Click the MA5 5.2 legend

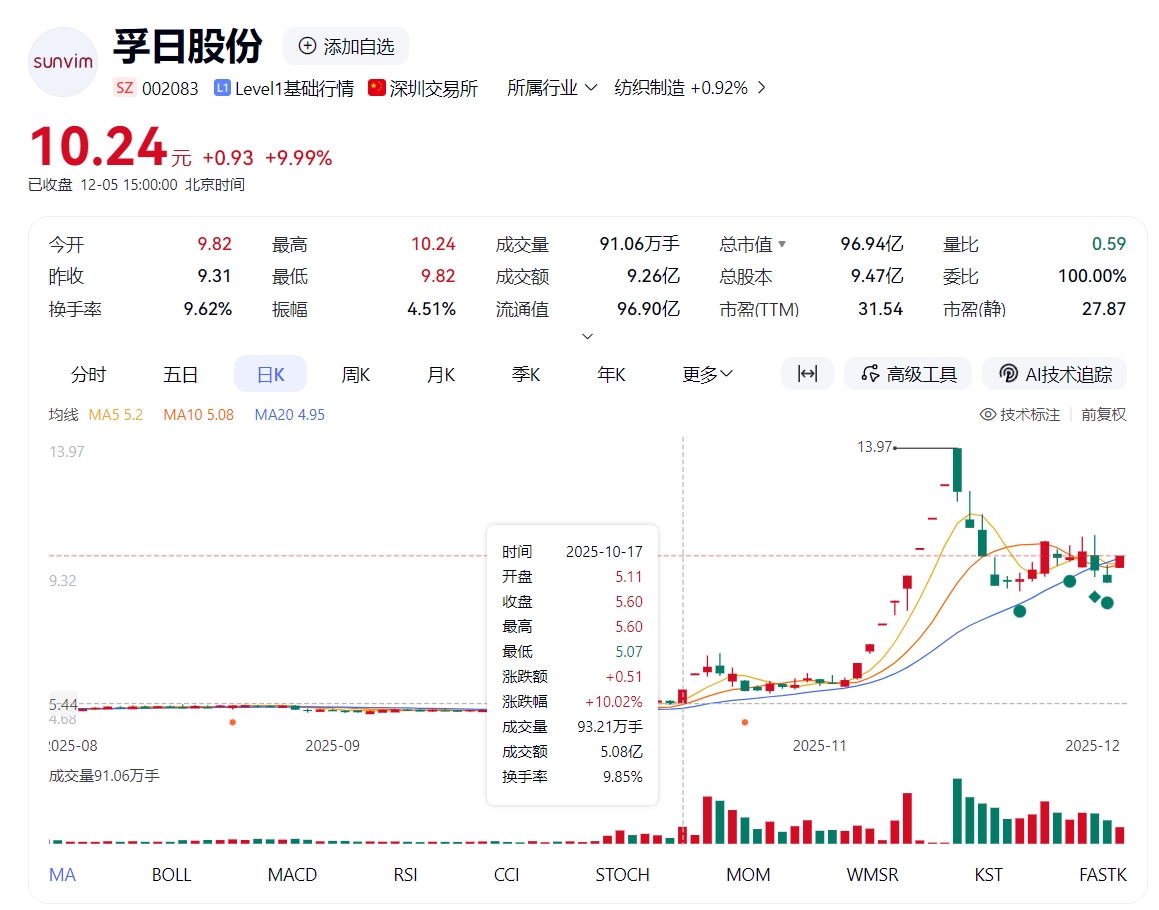point(116,415)
